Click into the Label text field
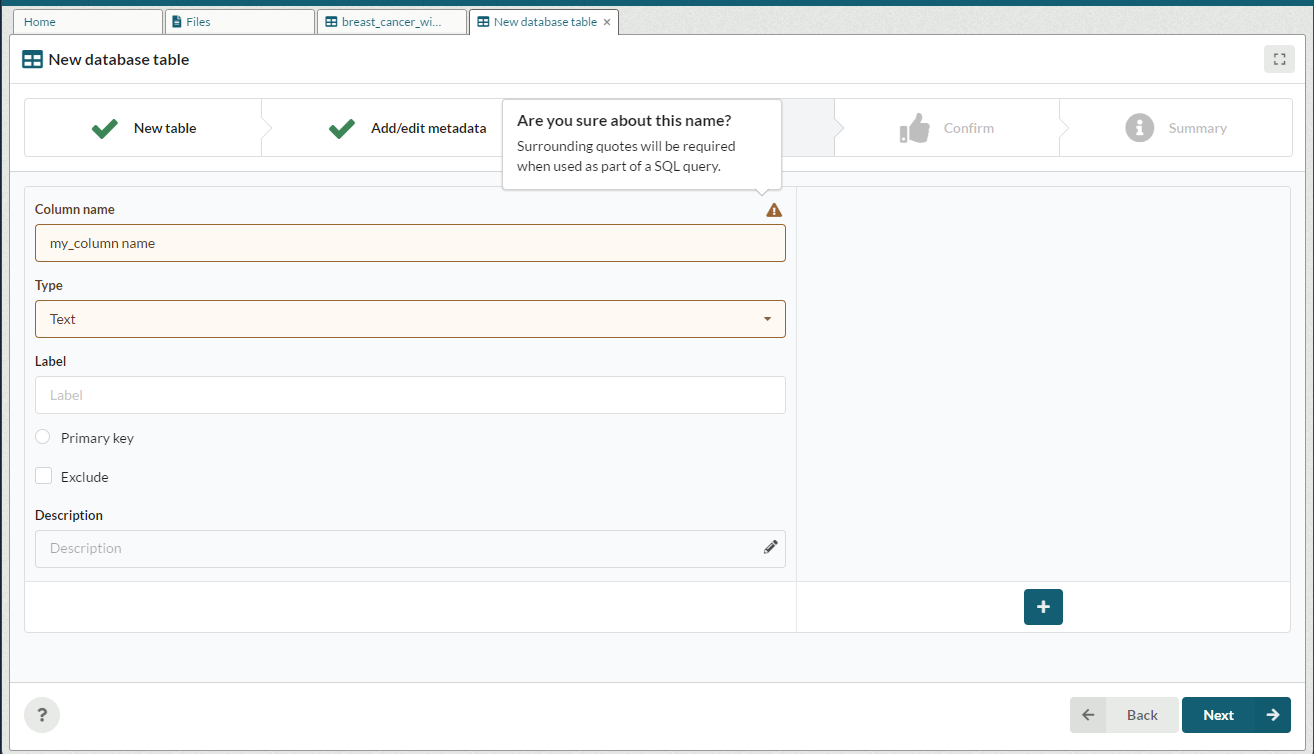The height and width of the screenshot is (754, 1314). 410,395
